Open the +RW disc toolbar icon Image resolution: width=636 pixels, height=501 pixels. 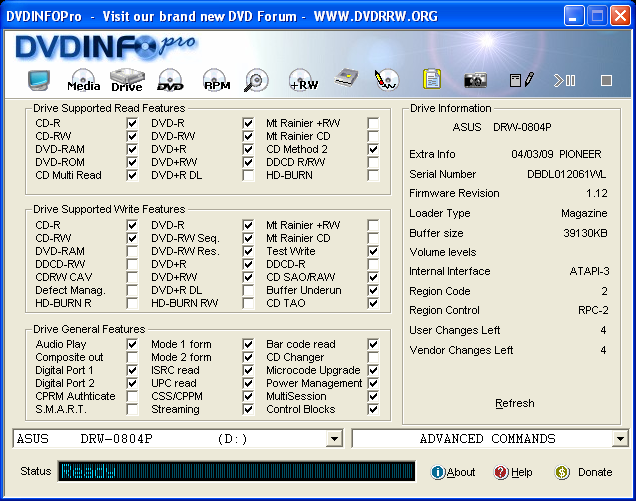[303, 80]
